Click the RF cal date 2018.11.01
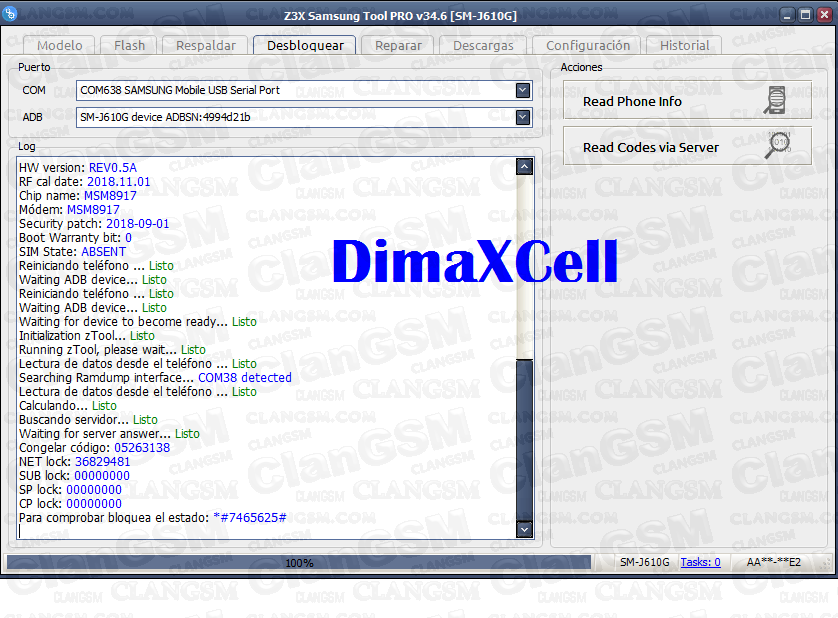The height and width of the screenshot is (618, 838). coord(119,182)
